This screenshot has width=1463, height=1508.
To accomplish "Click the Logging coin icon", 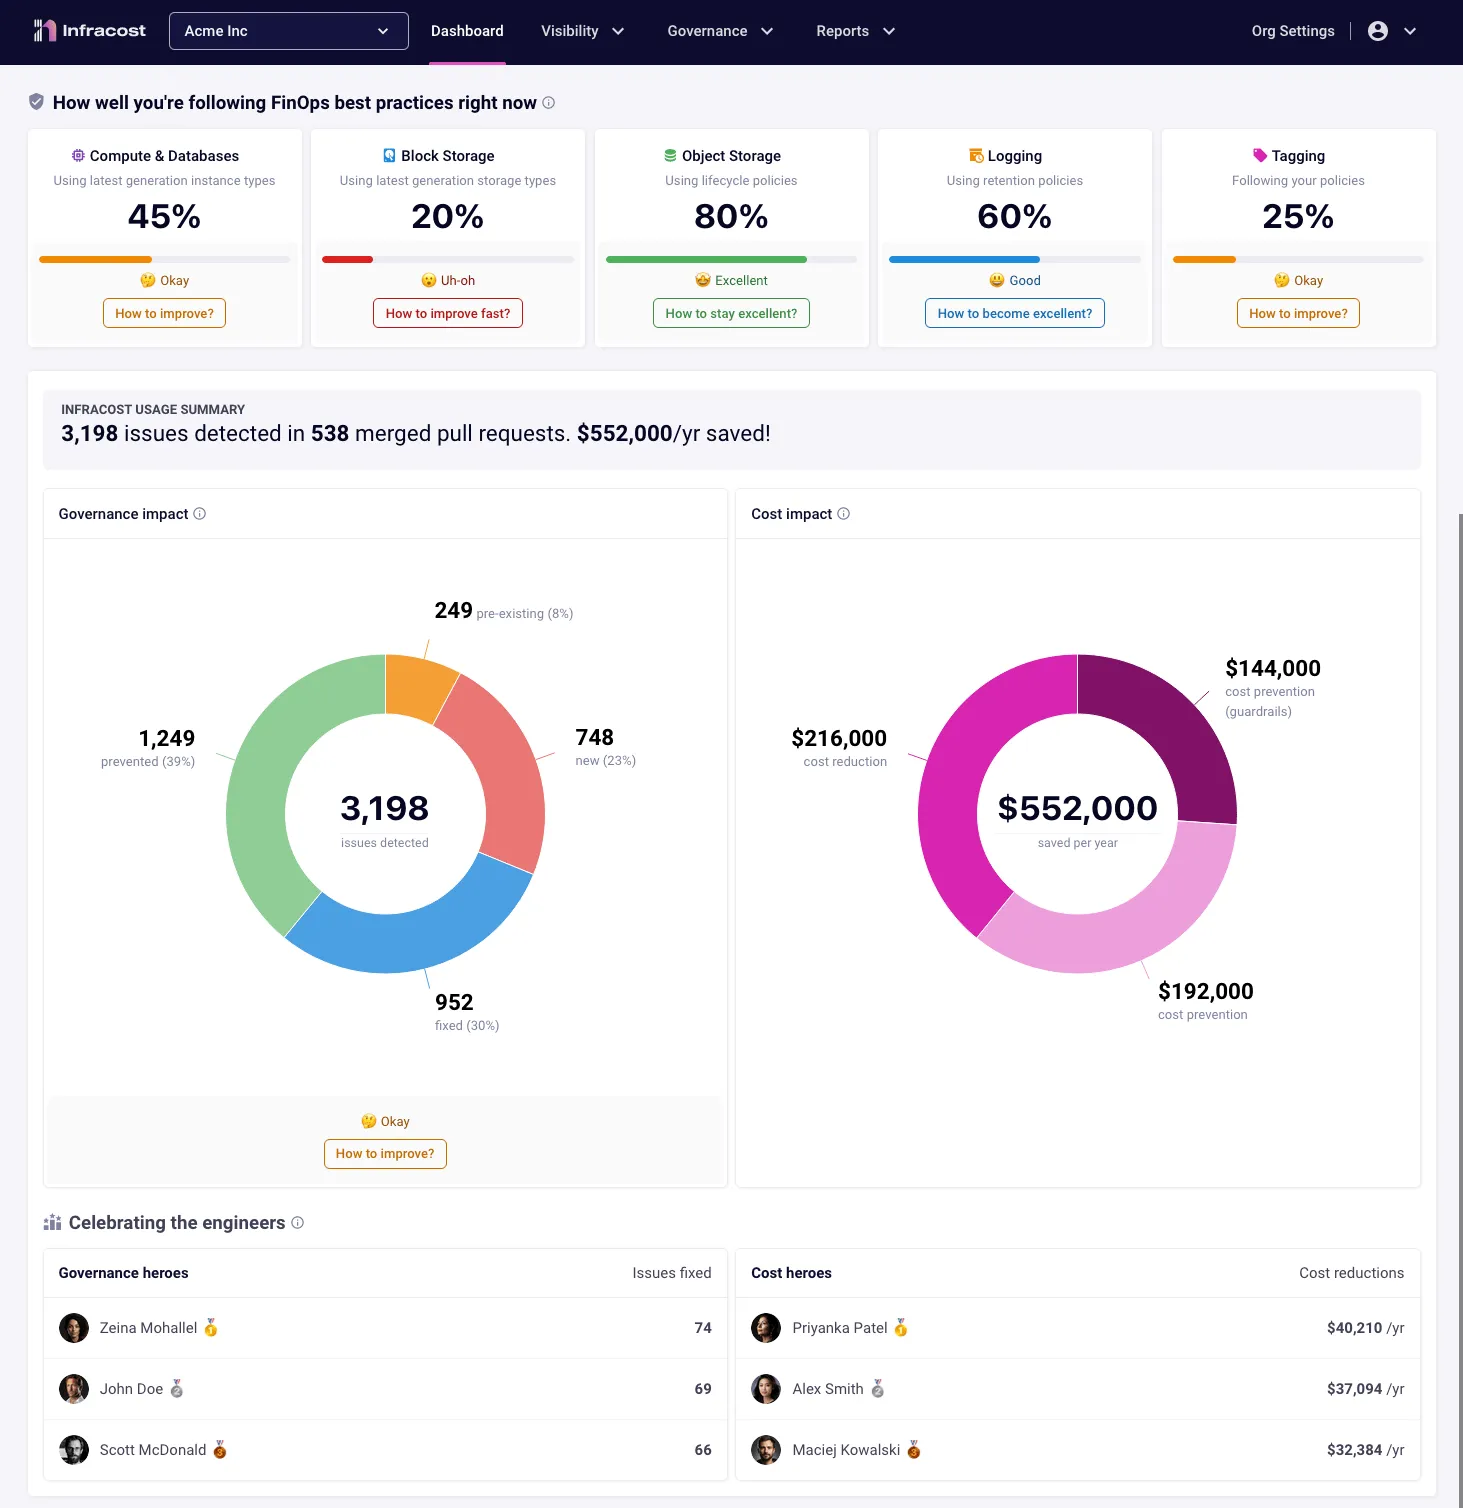I will coord(976,155).
